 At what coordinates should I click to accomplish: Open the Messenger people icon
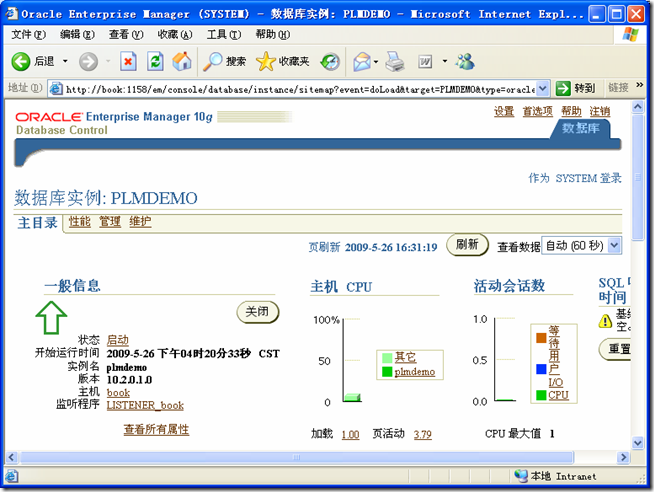coord(465,61)
